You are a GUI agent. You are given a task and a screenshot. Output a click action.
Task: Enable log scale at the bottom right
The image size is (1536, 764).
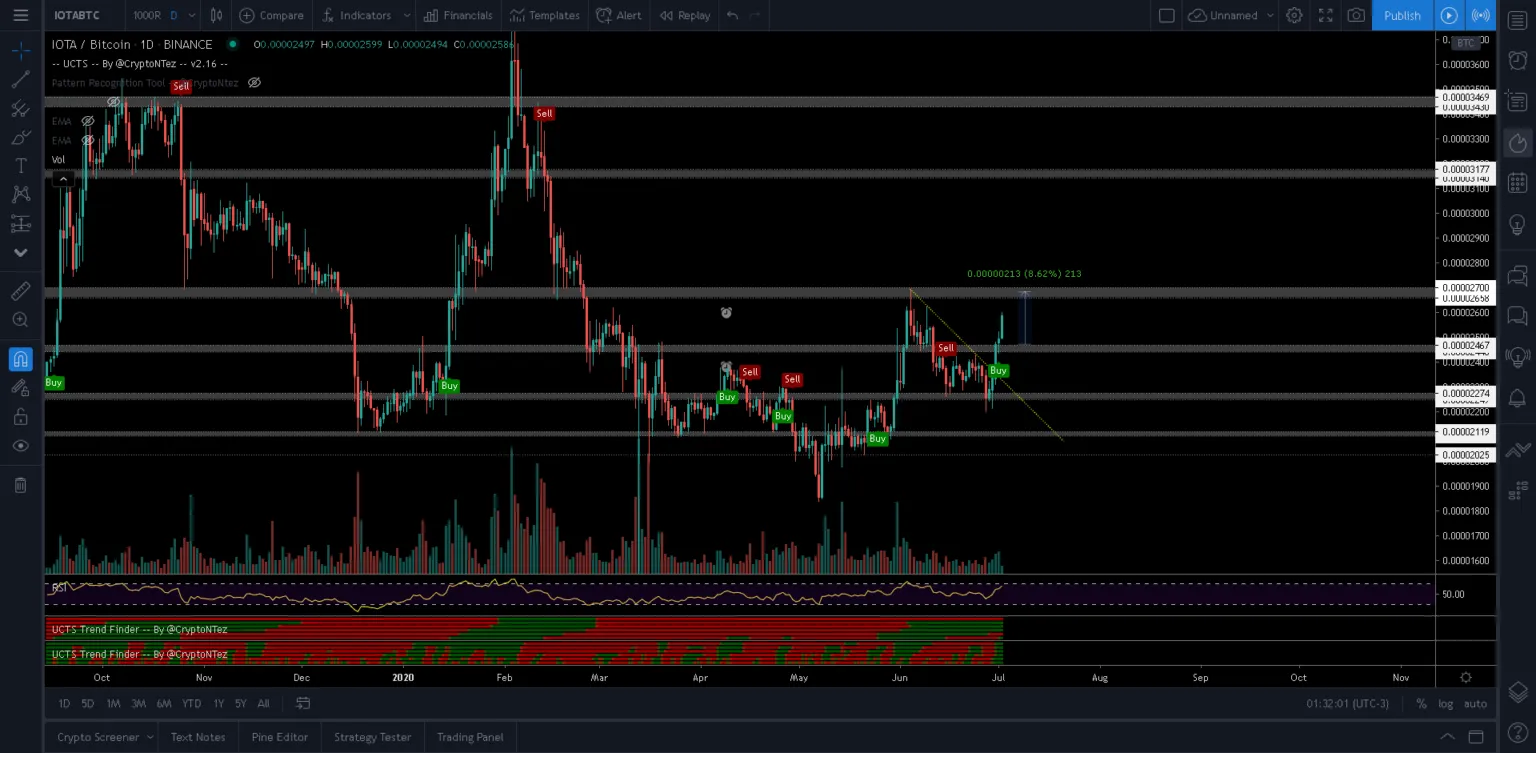1445,703
